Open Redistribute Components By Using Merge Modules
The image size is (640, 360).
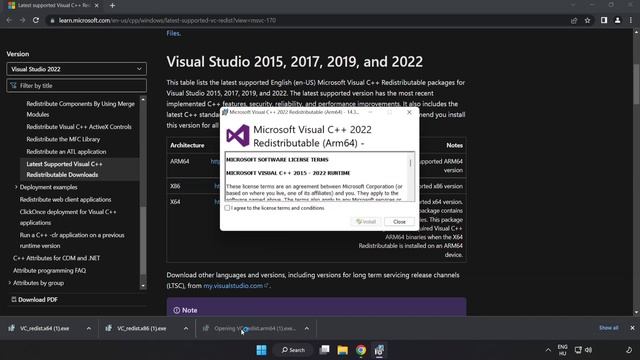[80, 109]
